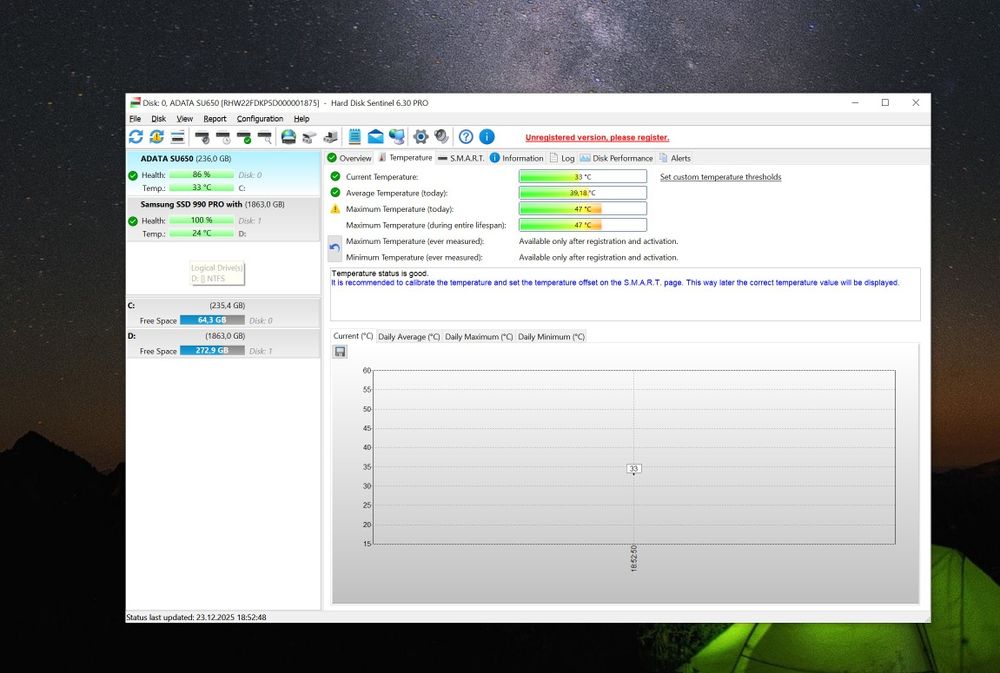1000x673 pixels.
Task: Click green check icon beside Samsung Health
Action: [133, 221]
